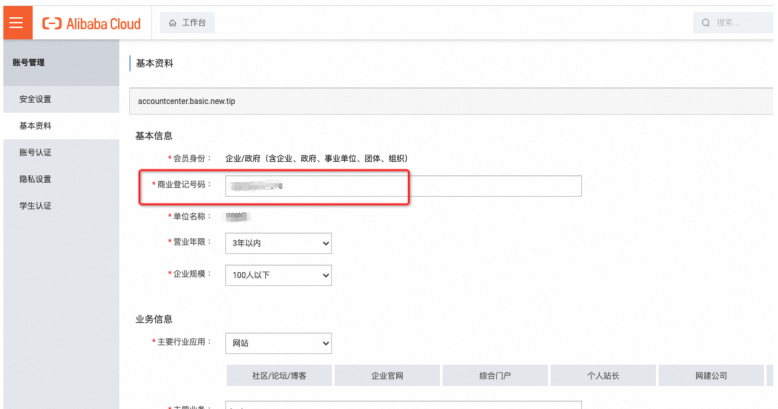This screenshot has width=778, height=409.
Task: Click the home icon beside 工作台
Action: (x=173, y=23)
